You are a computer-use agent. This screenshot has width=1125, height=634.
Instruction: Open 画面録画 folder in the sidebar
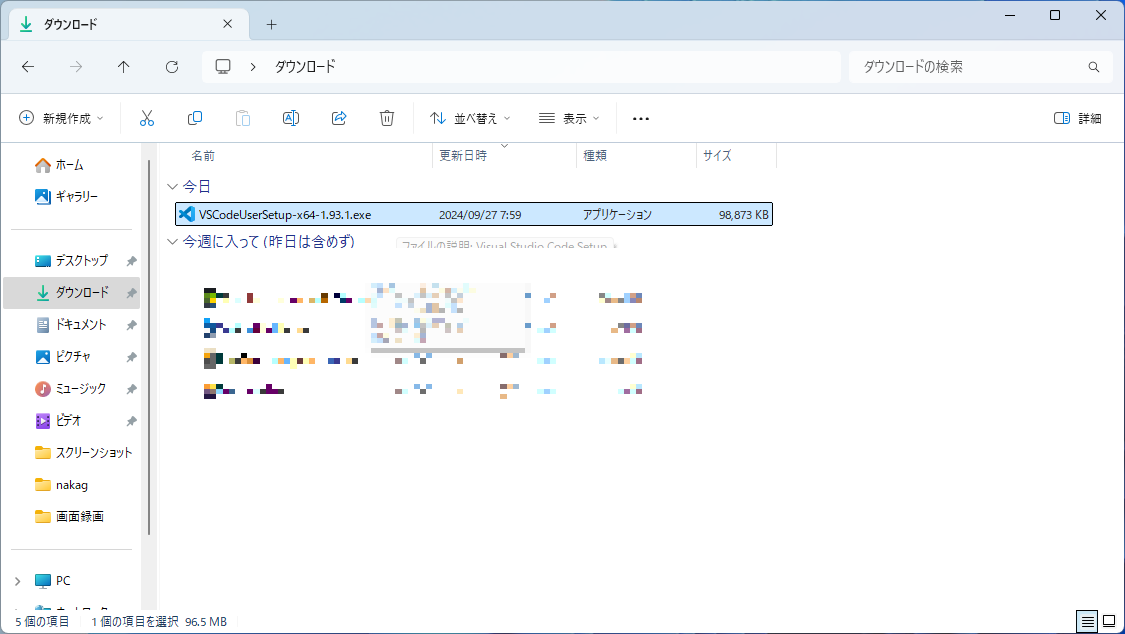tap(70, 516)
